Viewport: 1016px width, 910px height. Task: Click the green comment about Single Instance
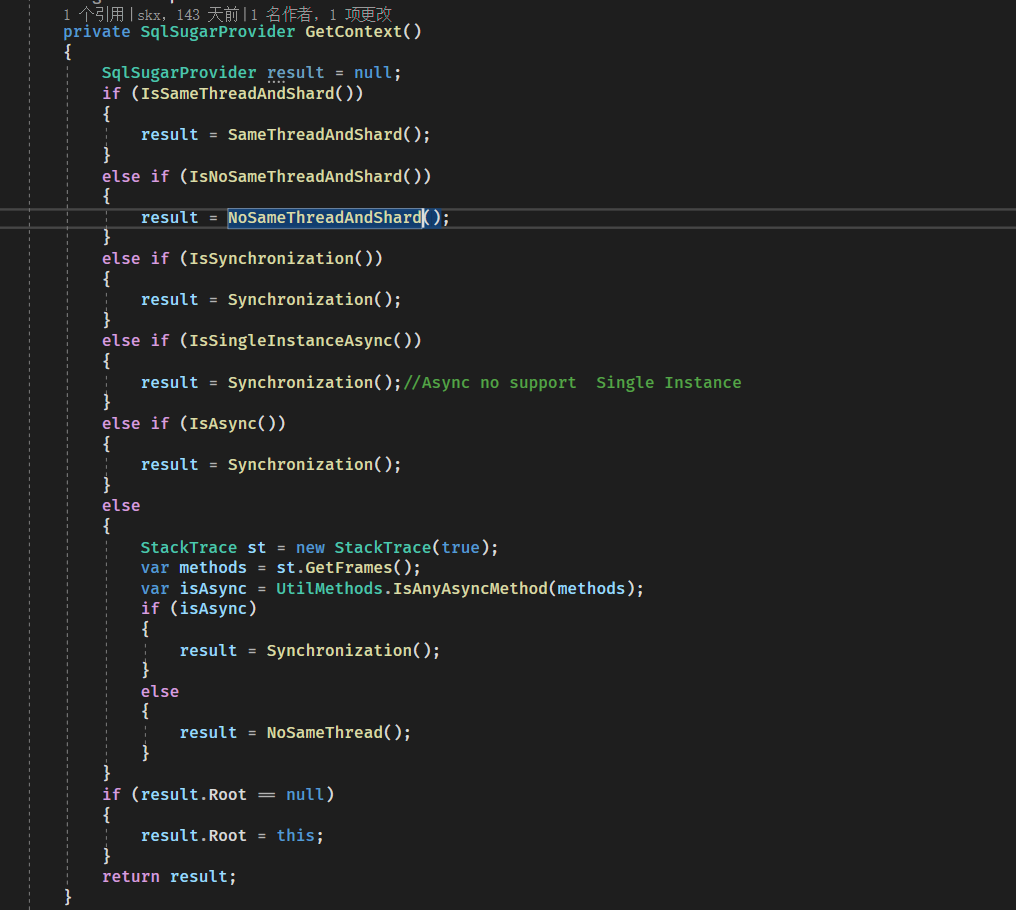[x=570, y=382]
